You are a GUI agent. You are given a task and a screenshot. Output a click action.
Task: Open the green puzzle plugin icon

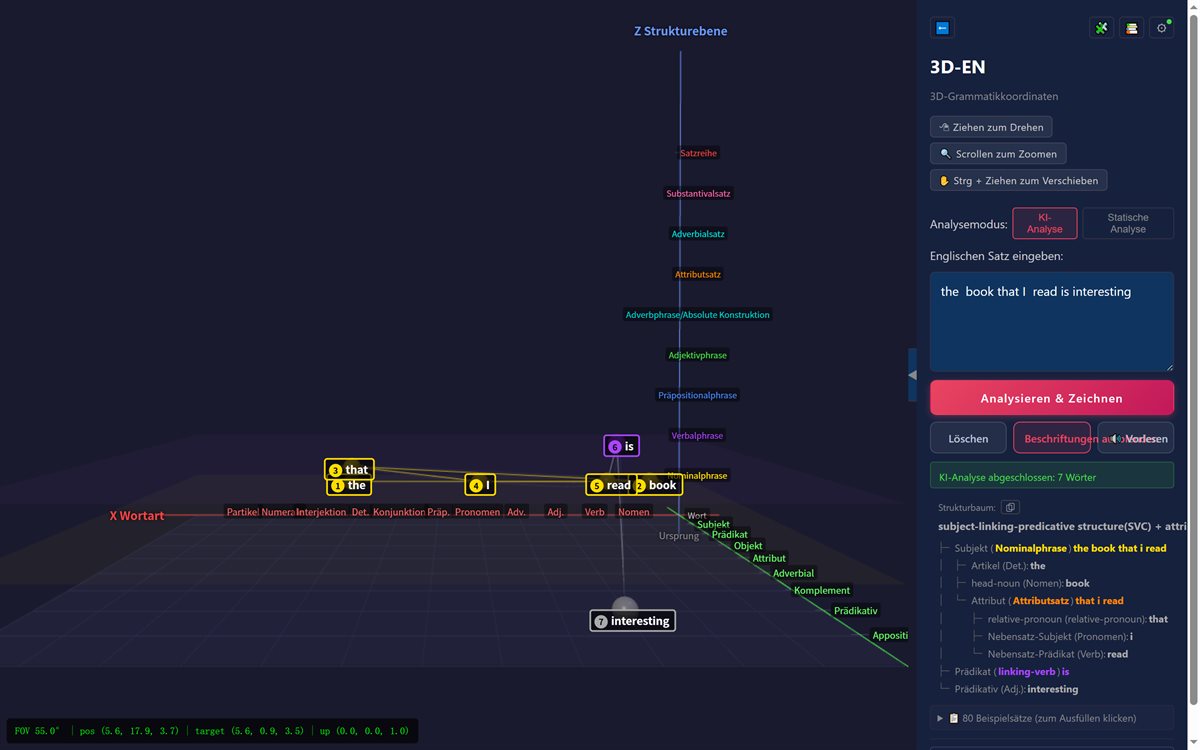coord(1101,28)
